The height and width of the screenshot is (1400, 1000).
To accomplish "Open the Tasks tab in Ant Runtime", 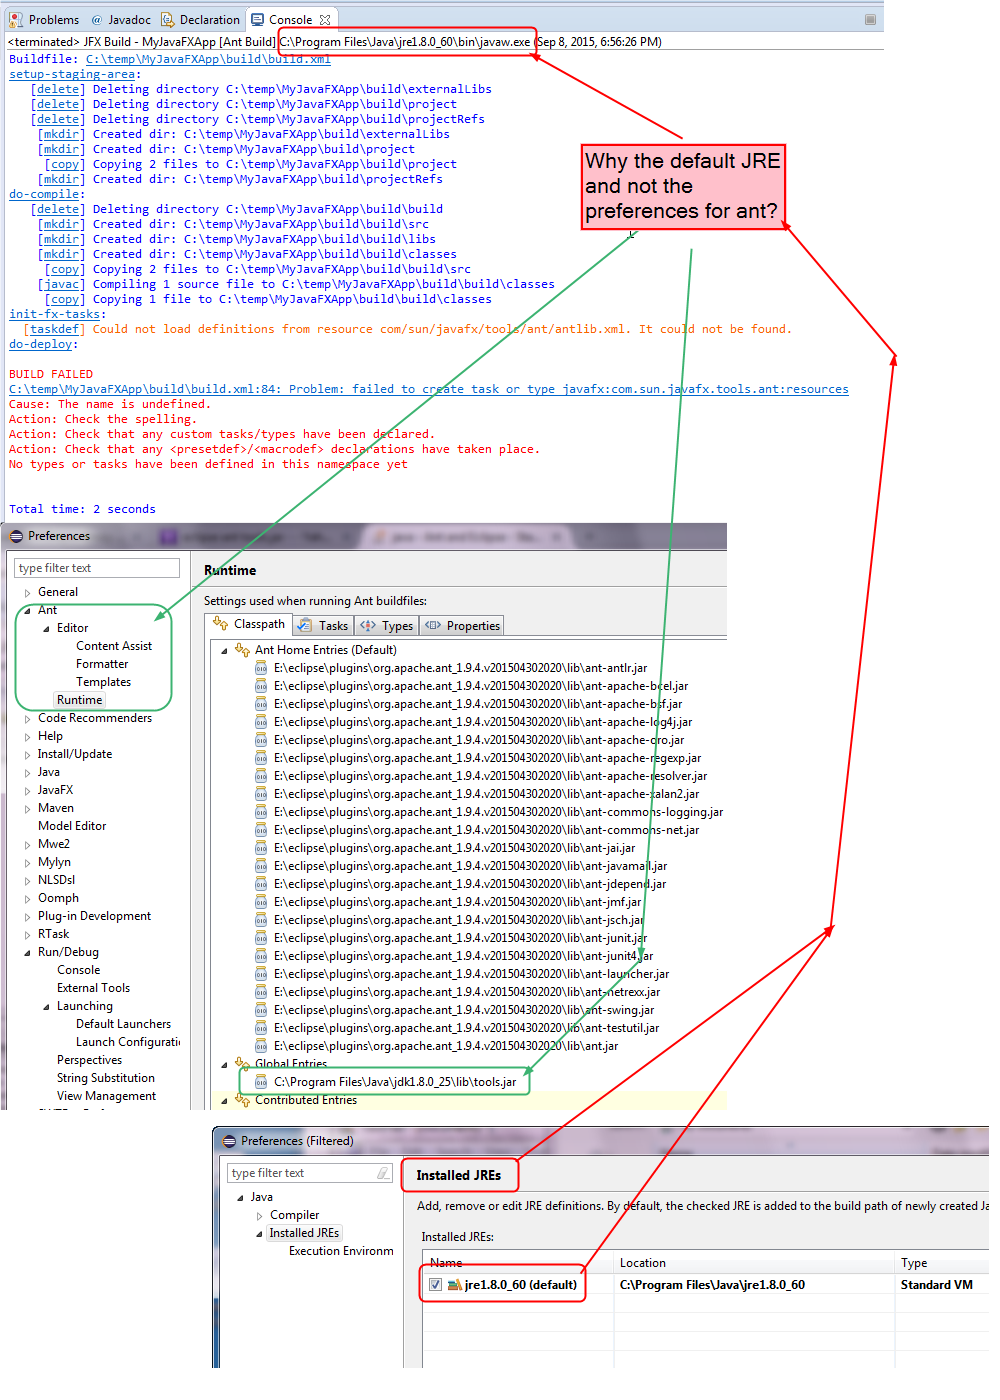I will coord(323,625).
